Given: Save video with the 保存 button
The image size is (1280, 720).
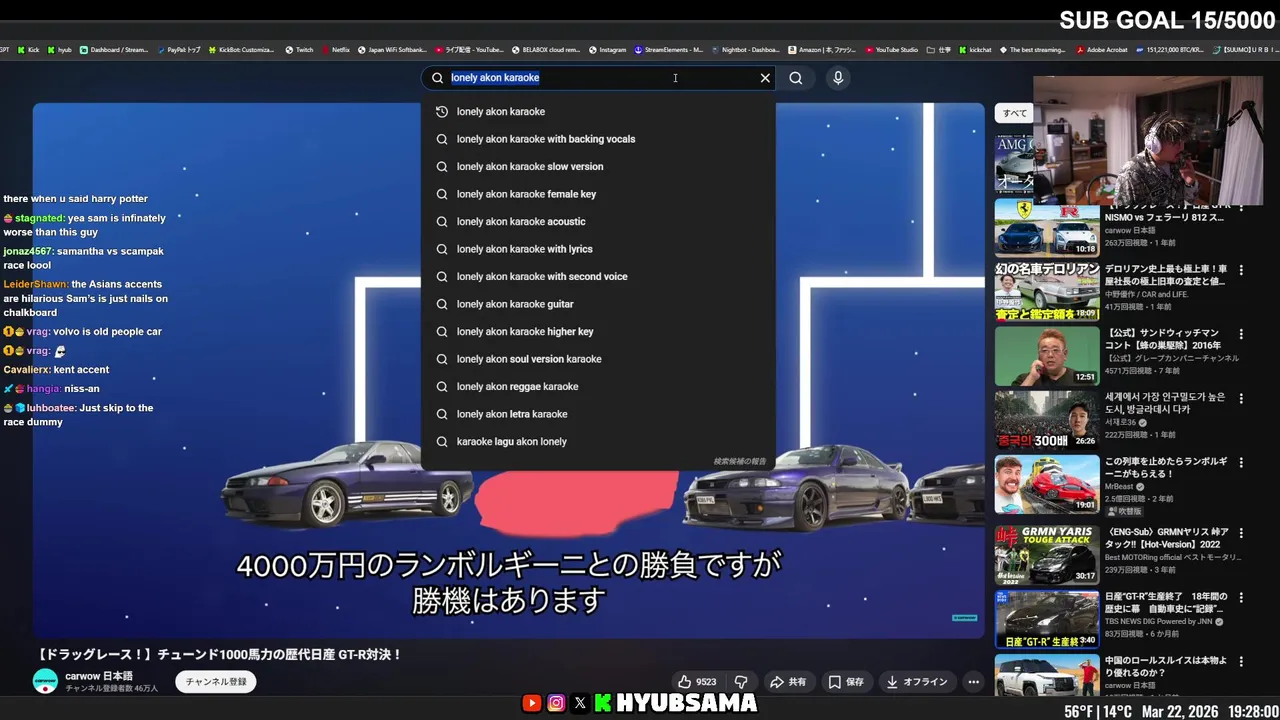Looking at the screenshot, I should pyautogui.click(x=846, y=682).
